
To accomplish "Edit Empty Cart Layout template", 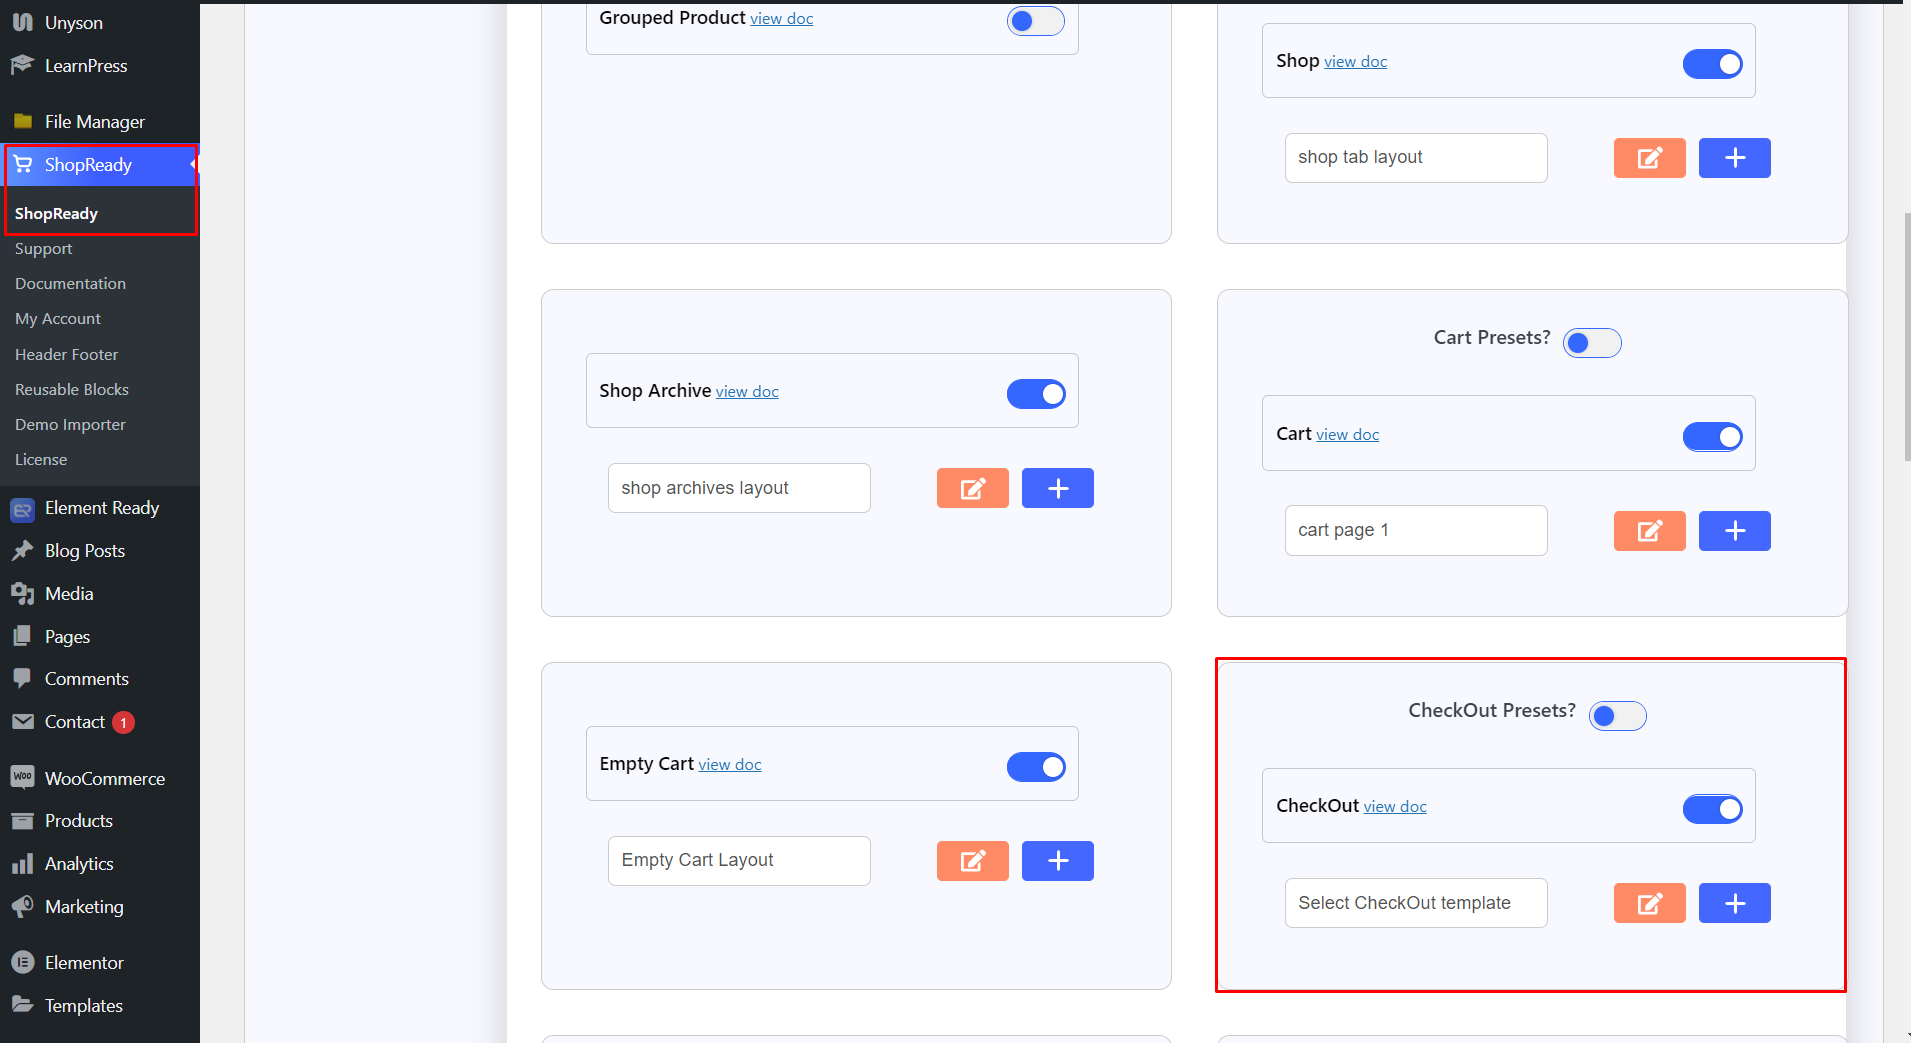I will (x=972, y=861).
